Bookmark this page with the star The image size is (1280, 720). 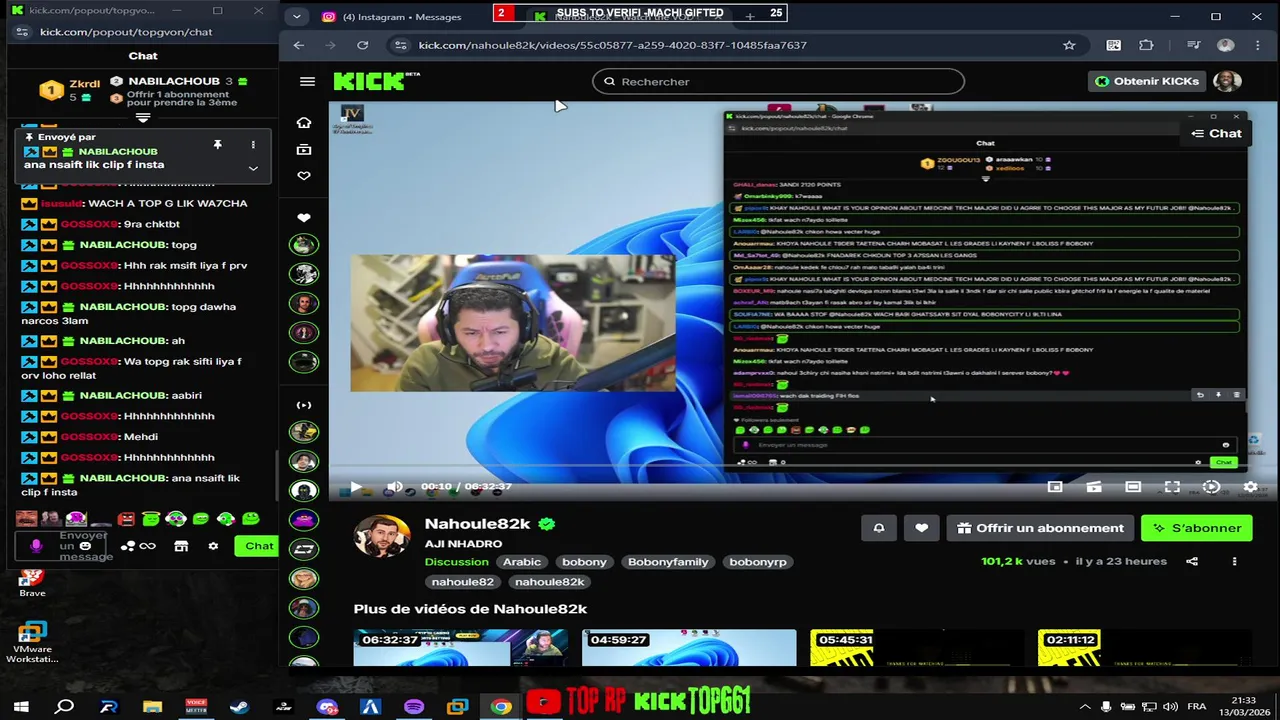[1069, 45]
